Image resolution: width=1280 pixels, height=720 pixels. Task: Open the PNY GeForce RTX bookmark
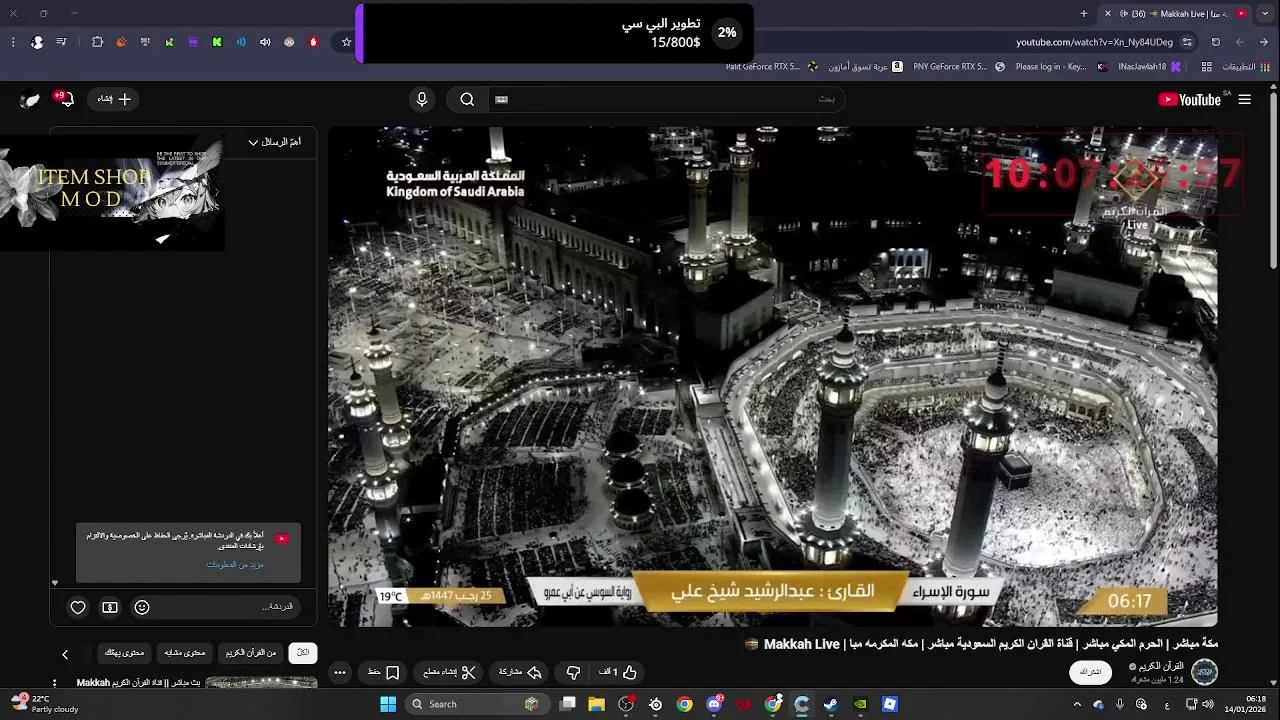pyautogui.click(x=958, y=67)
